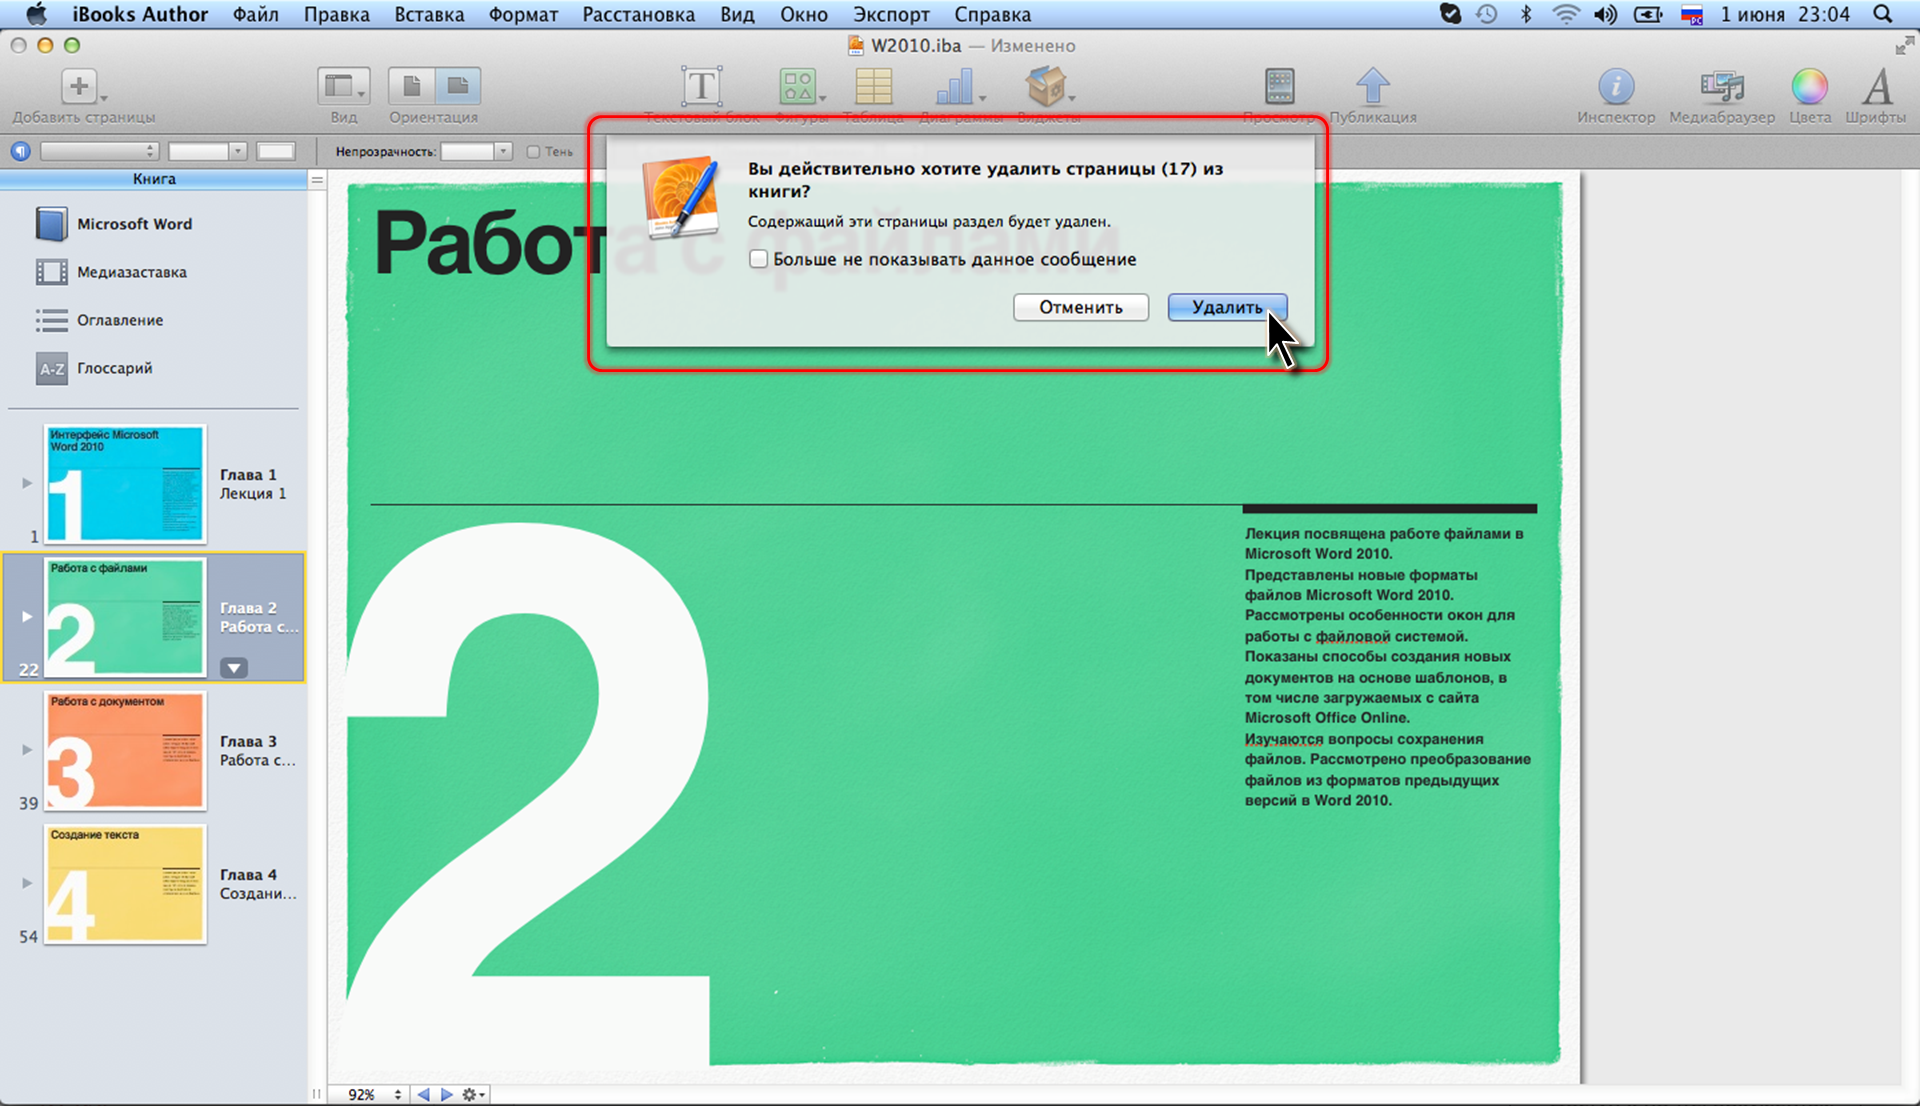Viewport: 1920px width, 1106px height.
Task: Click the color well in format bar
Action: coord(276,151)
